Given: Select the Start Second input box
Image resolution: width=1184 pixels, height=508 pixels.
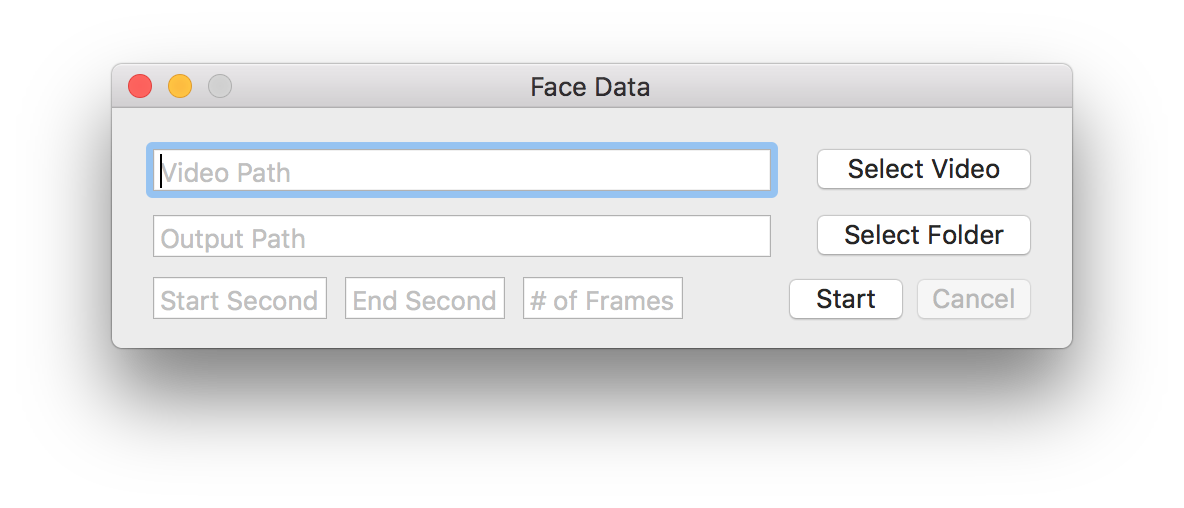Looking at the screenshot, I should tap(240, 299).
